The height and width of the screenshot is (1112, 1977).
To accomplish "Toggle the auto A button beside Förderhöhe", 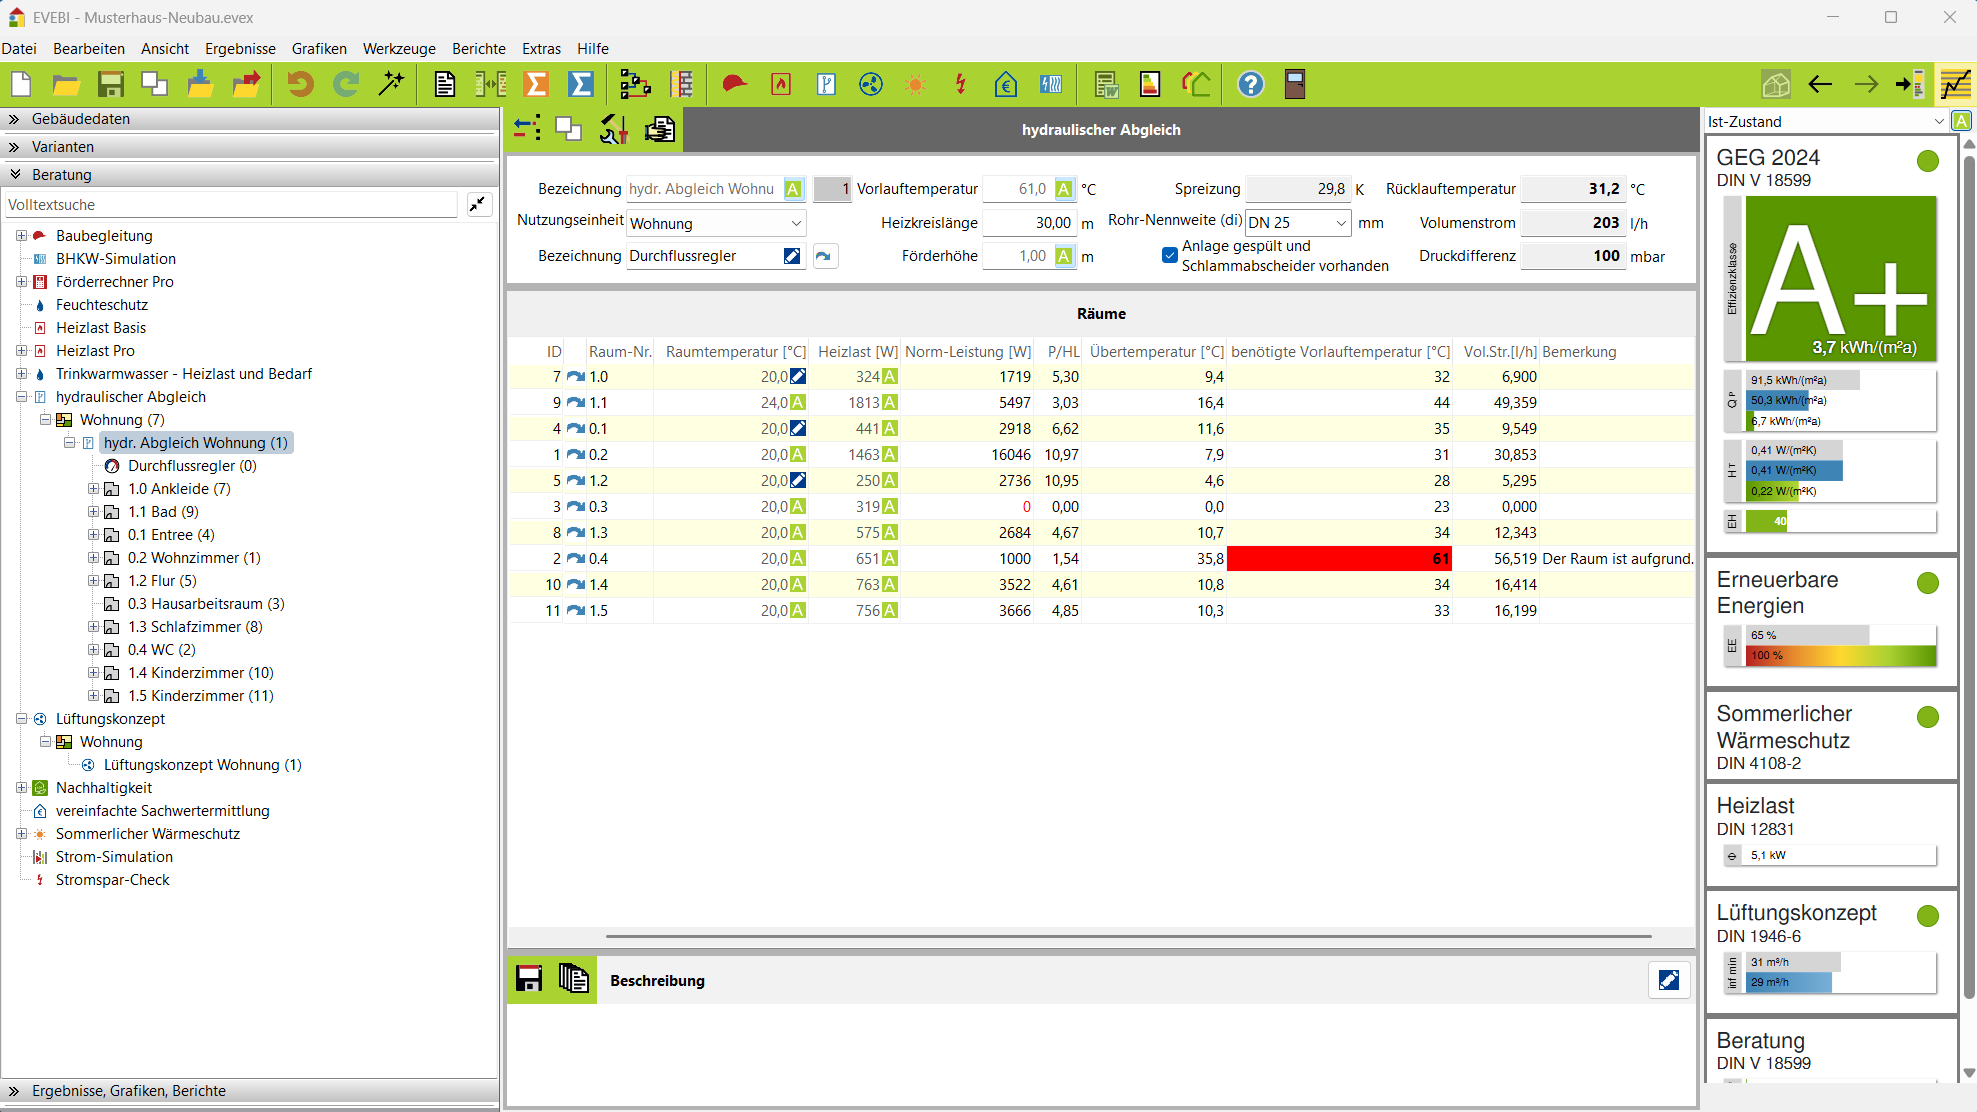I will 1064,256.
